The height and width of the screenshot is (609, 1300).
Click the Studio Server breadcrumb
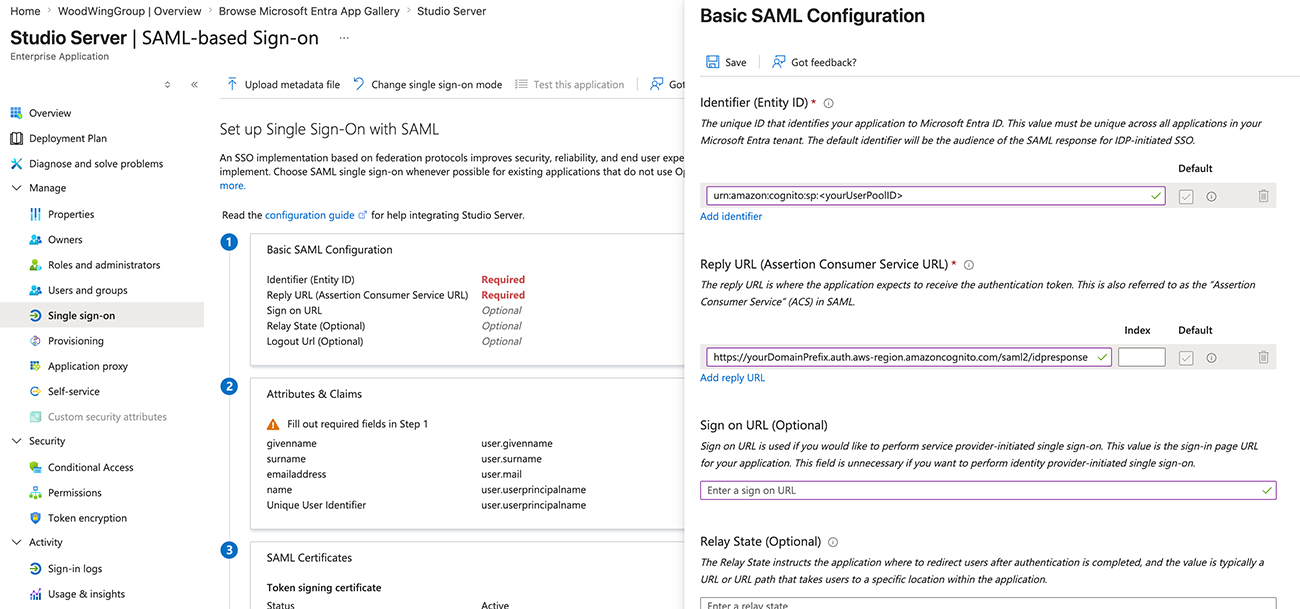pos(451,11)
